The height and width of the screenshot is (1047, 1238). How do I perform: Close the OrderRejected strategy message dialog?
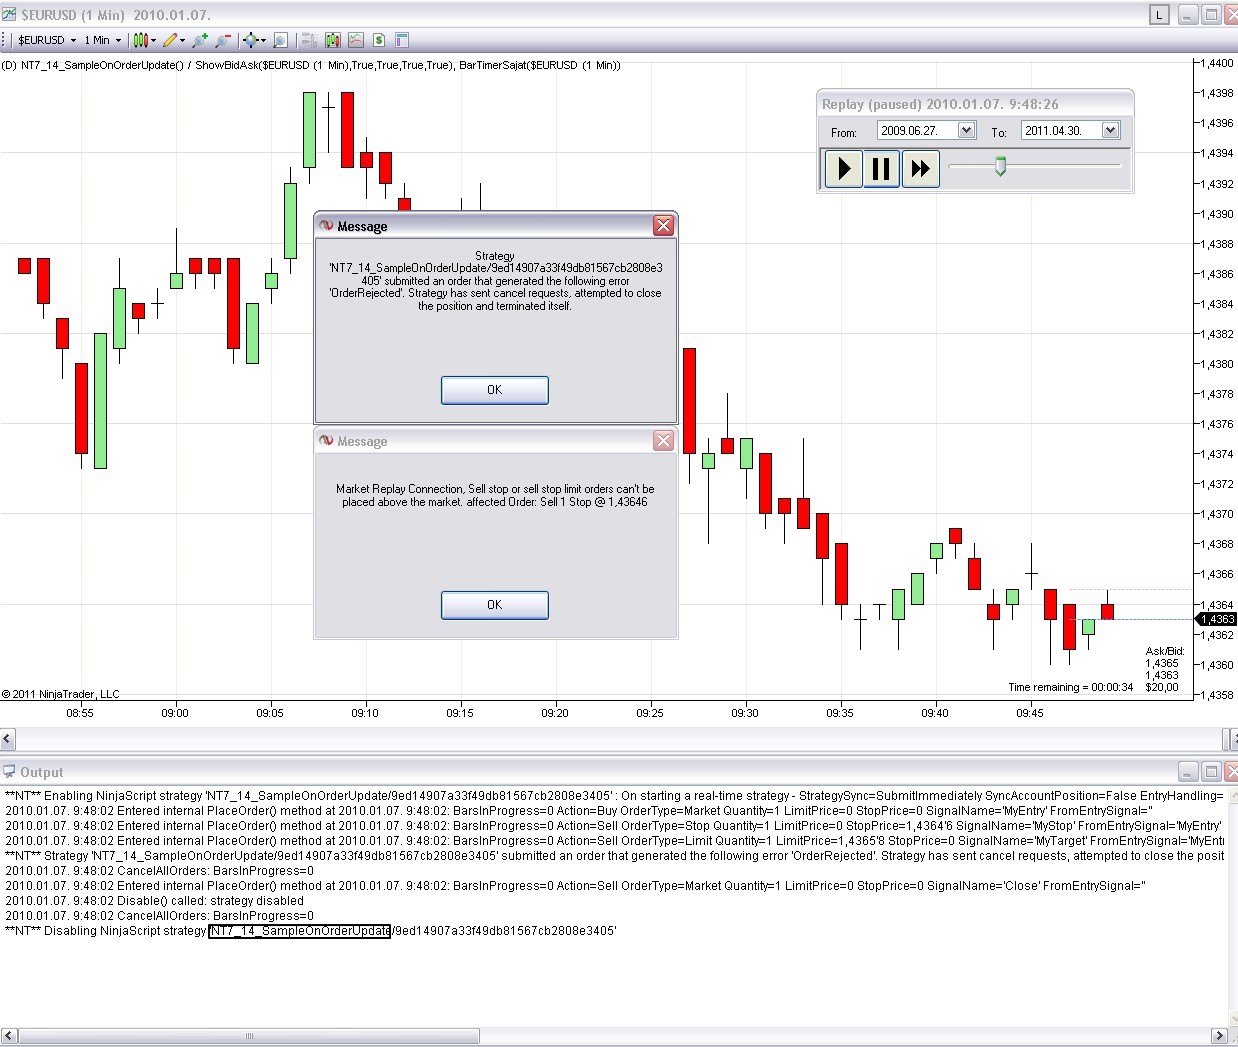663,226
